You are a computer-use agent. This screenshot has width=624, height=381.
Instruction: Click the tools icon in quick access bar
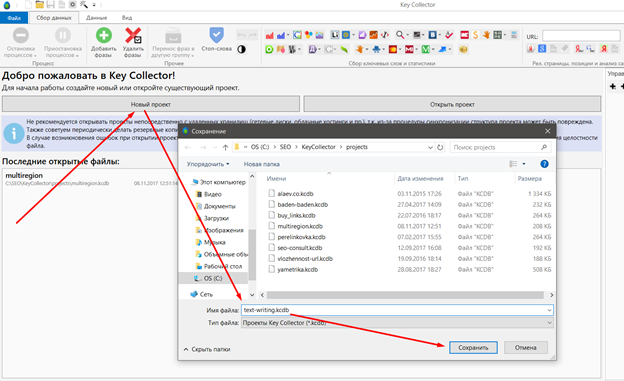tap(84, 4)
